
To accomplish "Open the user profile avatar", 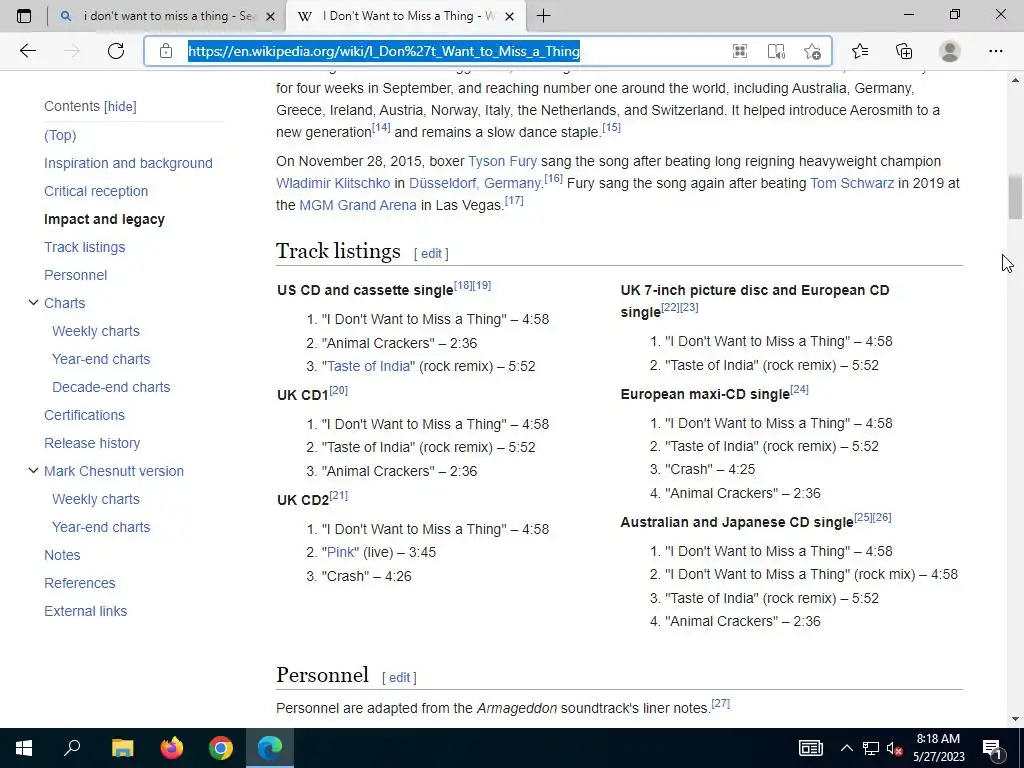I will click(x=950, y=51).
